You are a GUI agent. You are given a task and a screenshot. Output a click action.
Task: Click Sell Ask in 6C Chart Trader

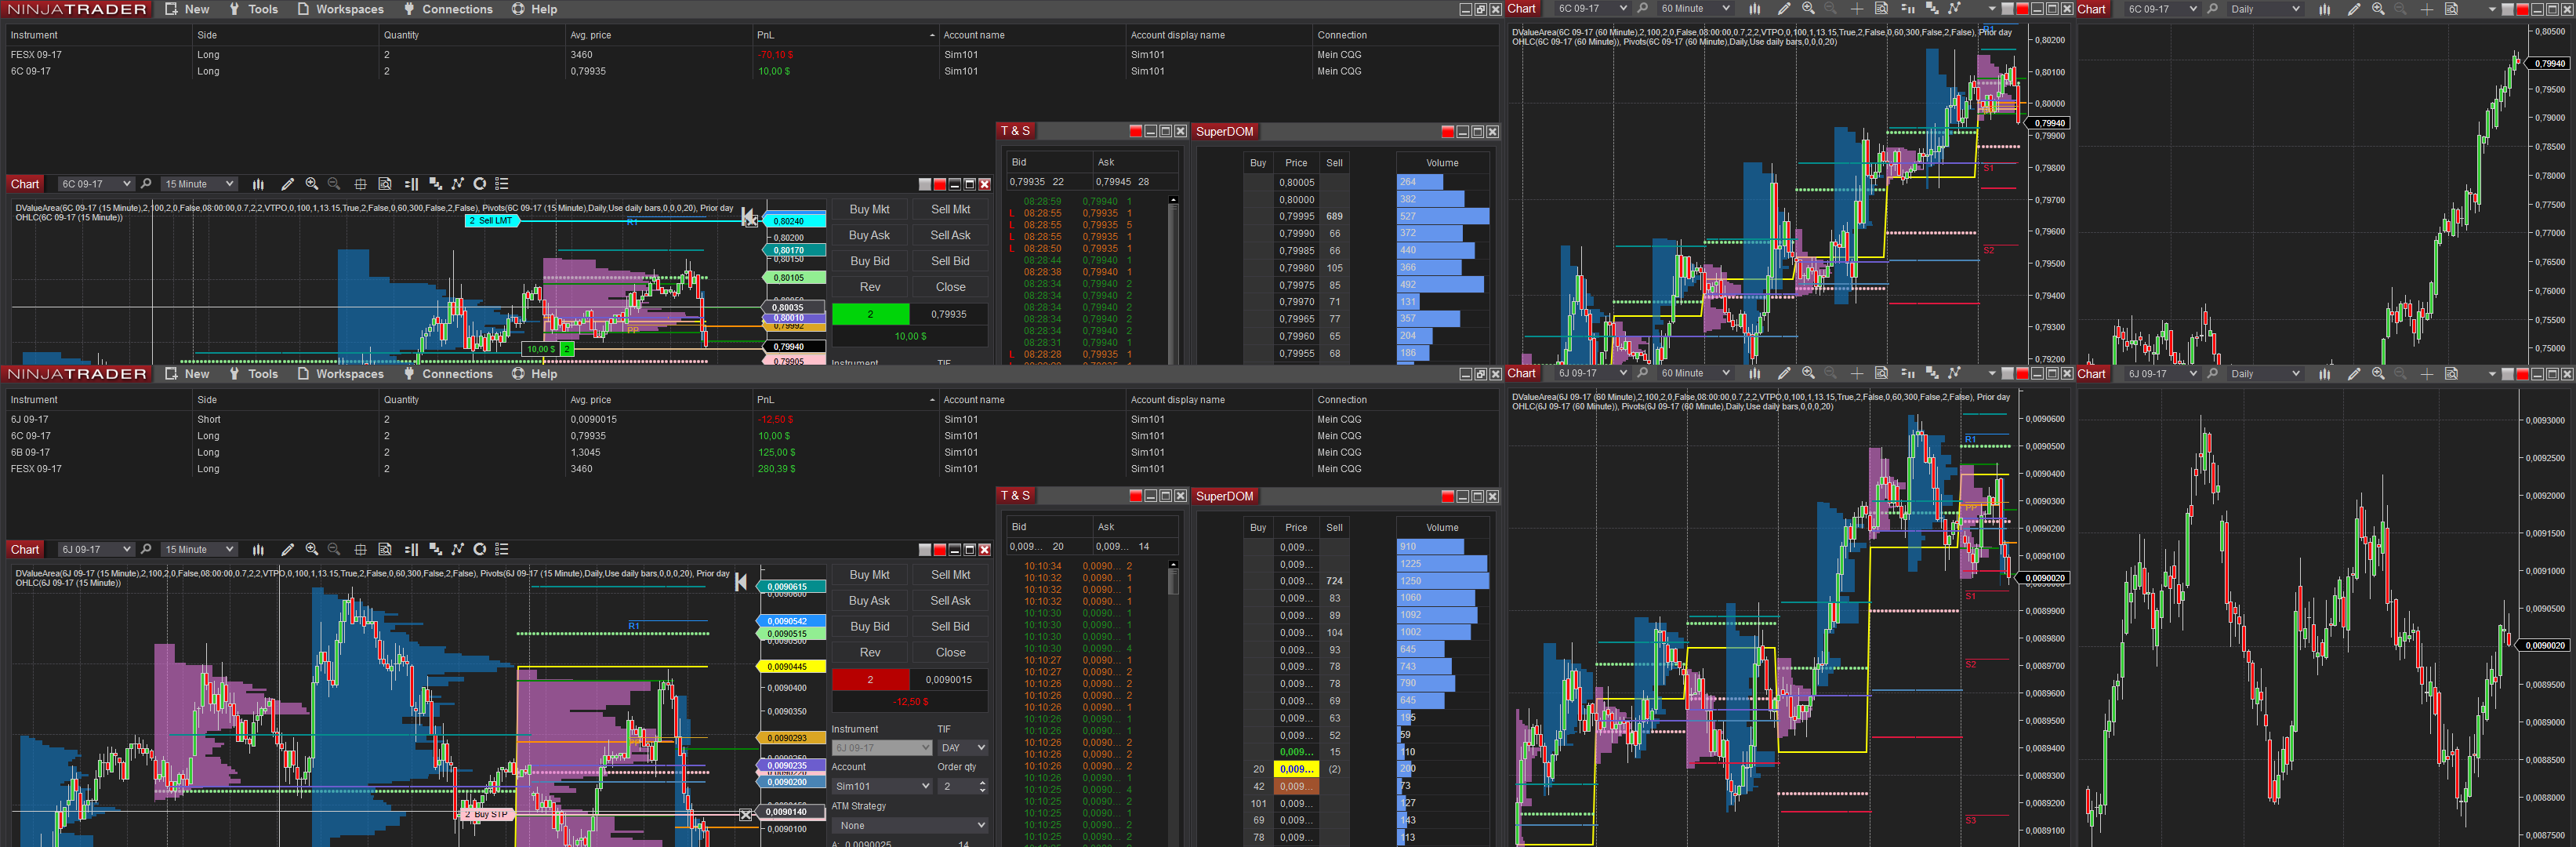[x=950, y=236]
